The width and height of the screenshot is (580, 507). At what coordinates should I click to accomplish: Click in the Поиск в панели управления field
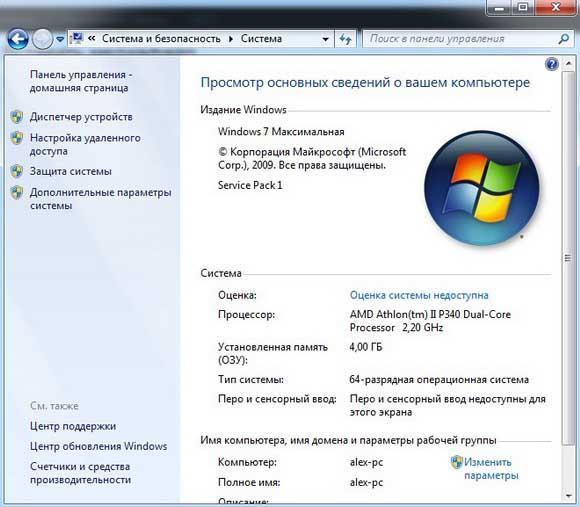(x=462, y=38)
